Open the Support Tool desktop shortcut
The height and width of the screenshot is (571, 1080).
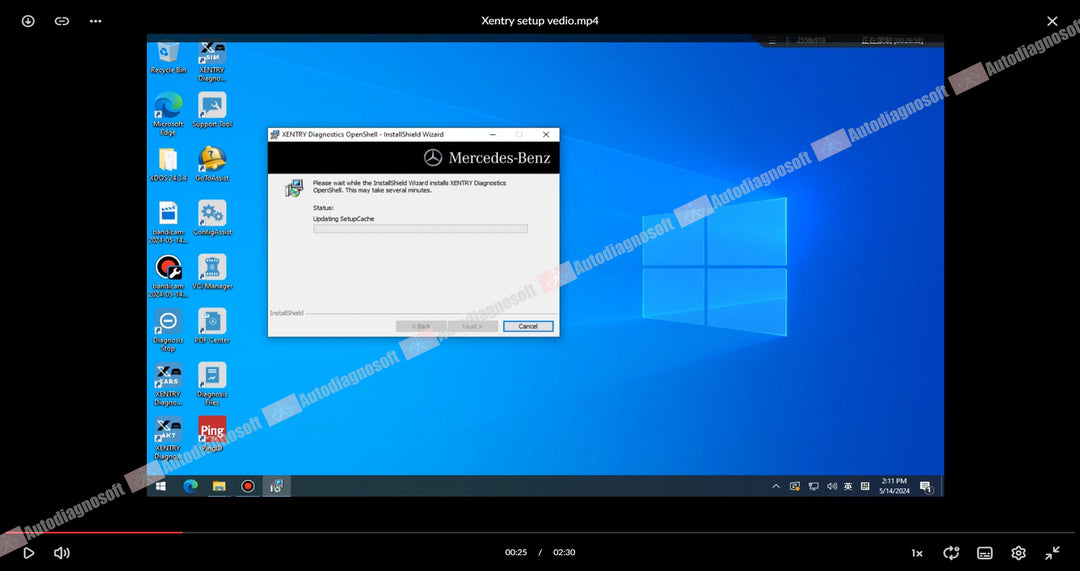212,110
